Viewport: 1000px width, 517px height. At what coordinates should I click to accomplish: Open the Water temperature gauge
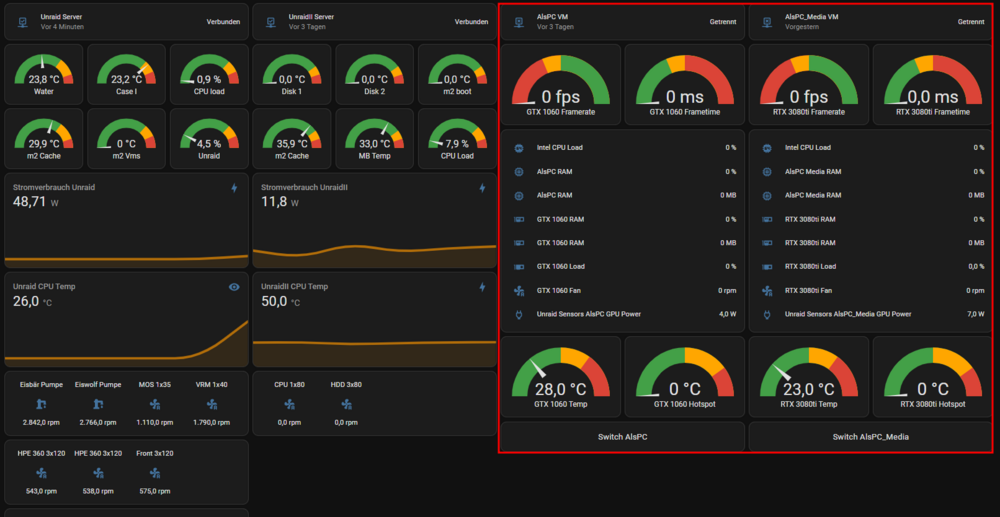click(x=44, y=74)
